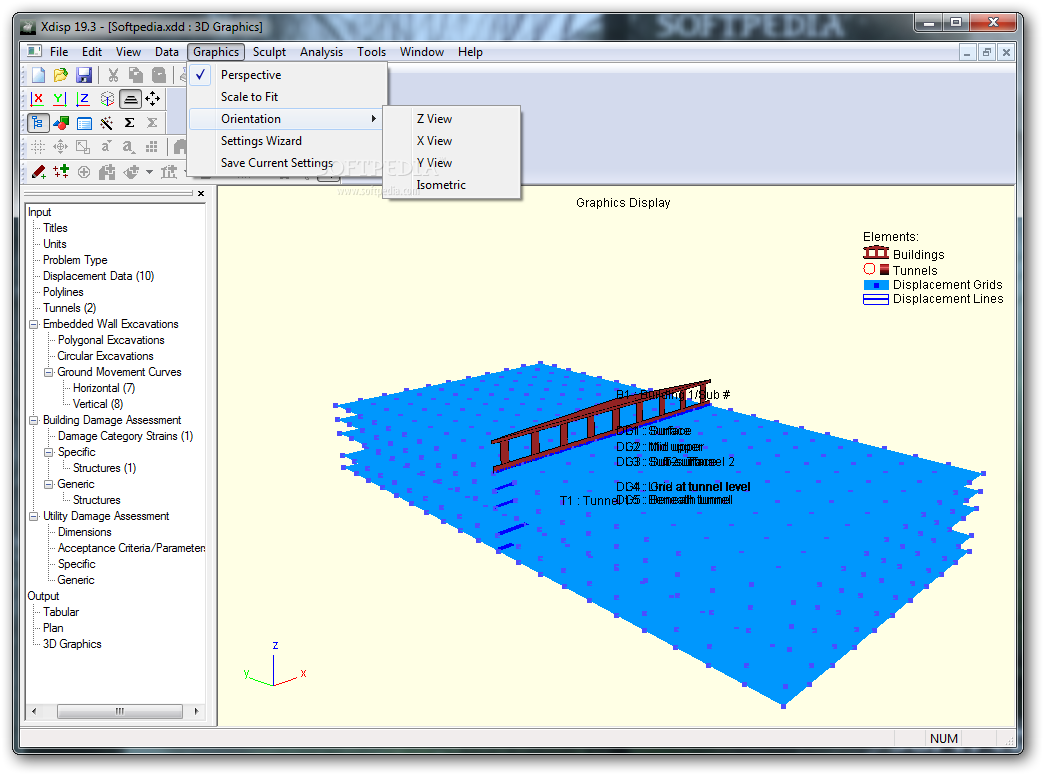Create a new file with the New icon
Image resolution: width=1044 pixels, height=775 pixels.
(x=38, y=75)
